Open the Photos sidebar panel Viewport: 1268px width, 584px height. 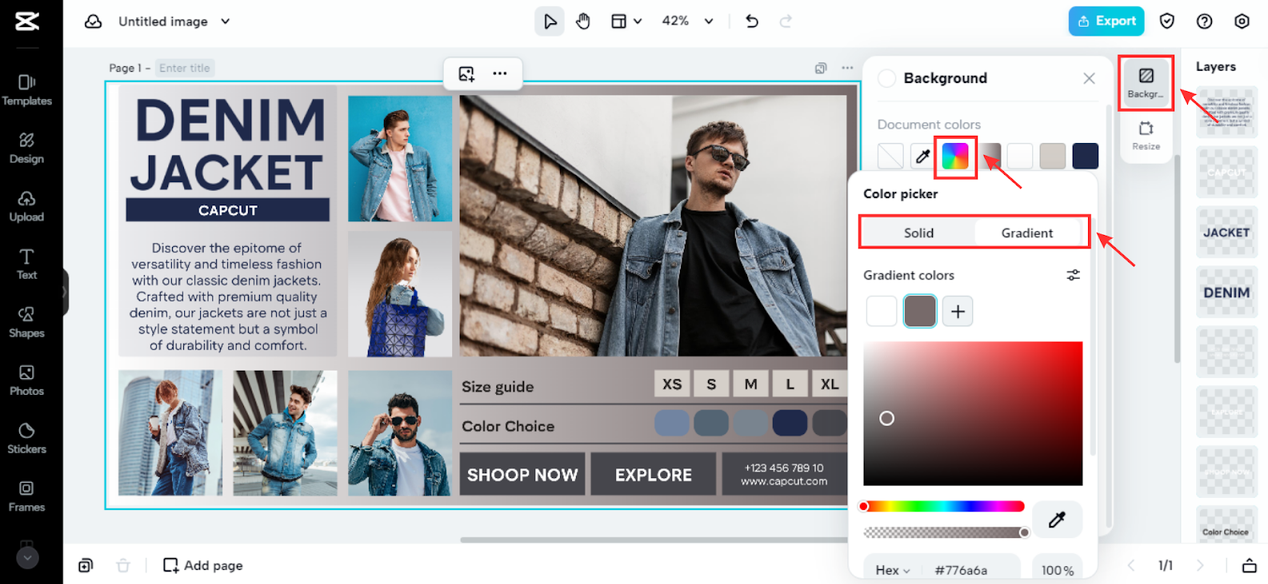pyautogui.click(x=27, y=380)
